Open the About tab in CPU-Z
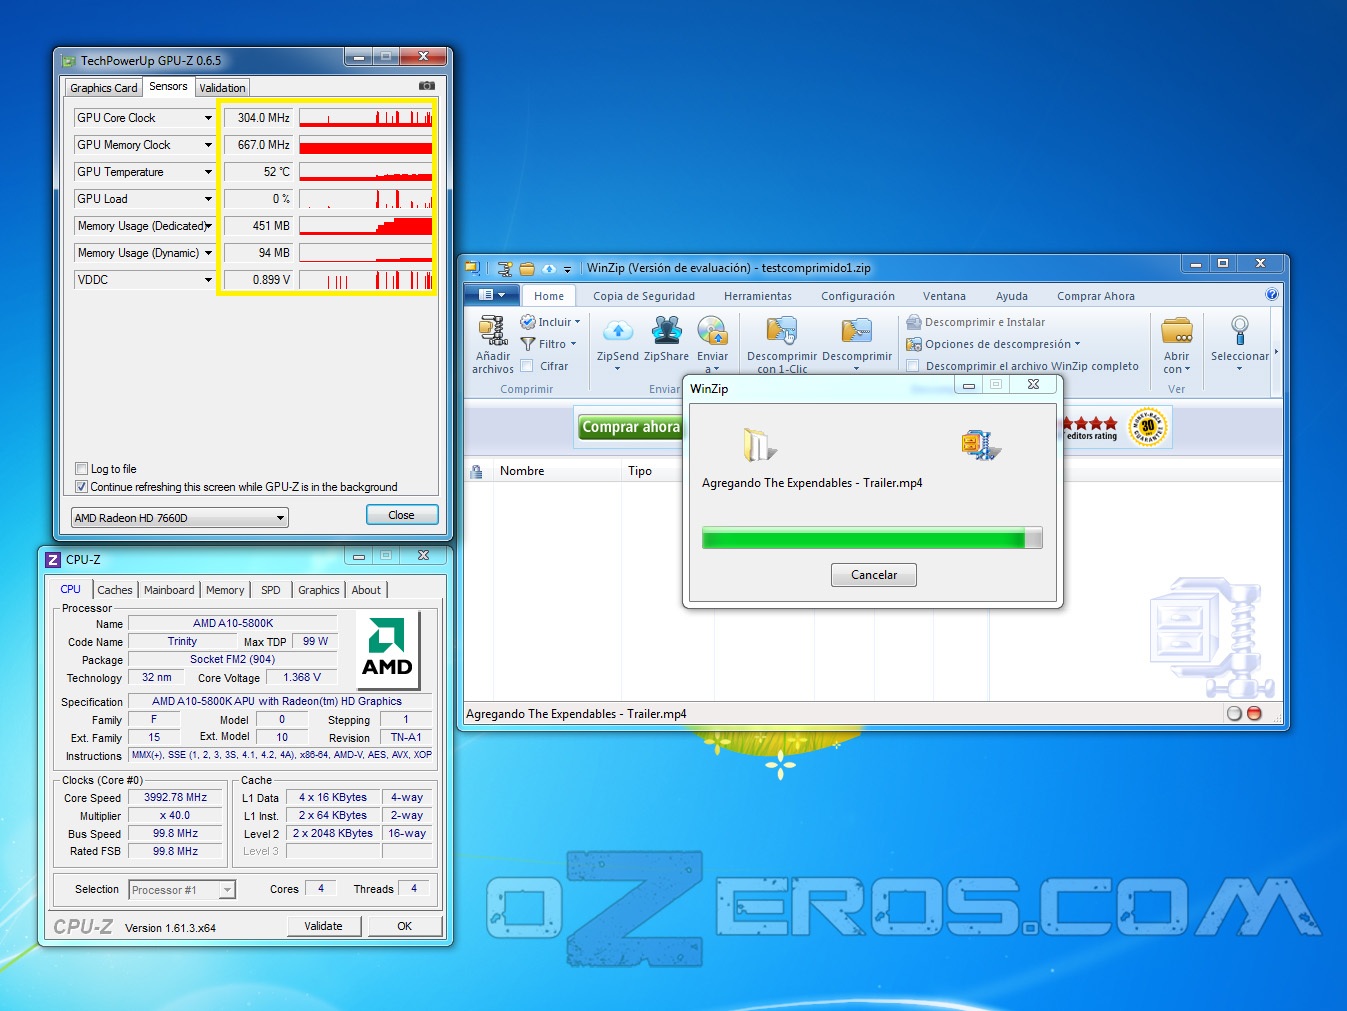This screenshot has width=1347, height=1011. (x=366, y=590)
